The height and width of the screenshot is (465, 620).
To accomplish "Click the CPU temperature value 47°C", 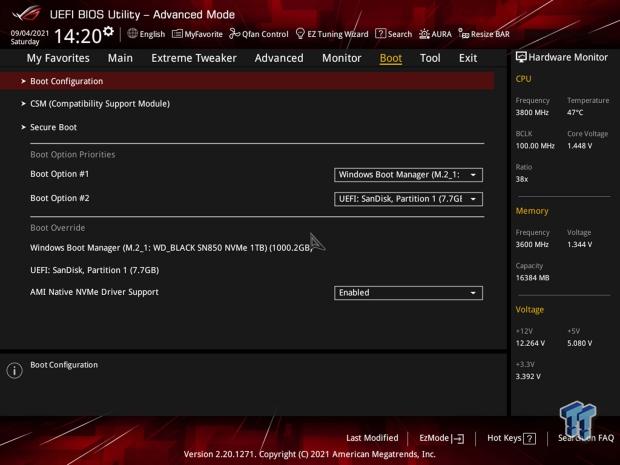I will click(x=575, y=113).
